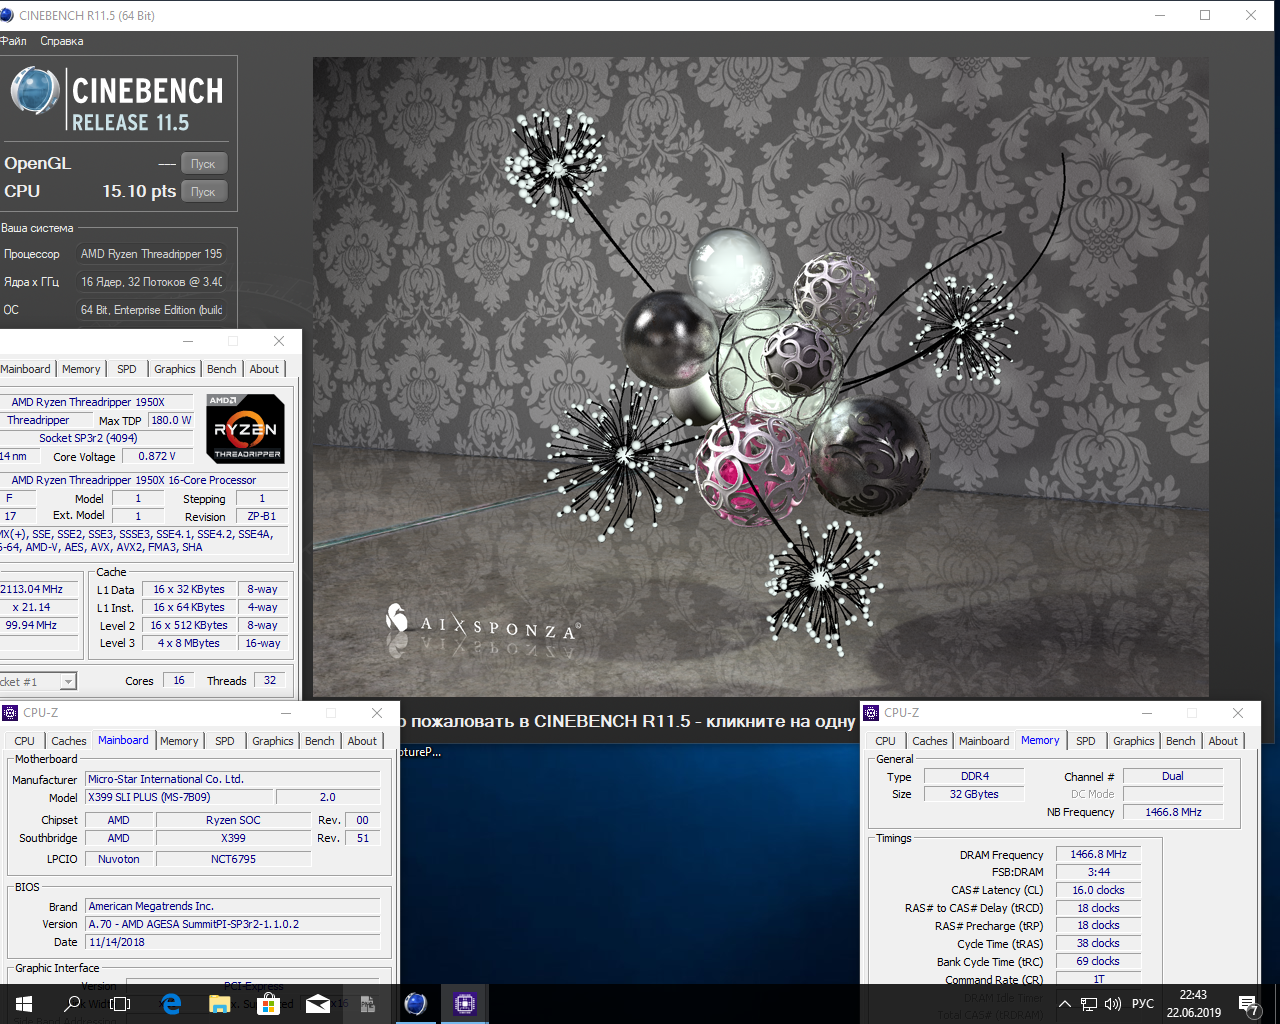This screenshot has height=1024, width=1280.
Task: Switch to Cinebench via its taskbar icon
Action: coord(416,1004)
